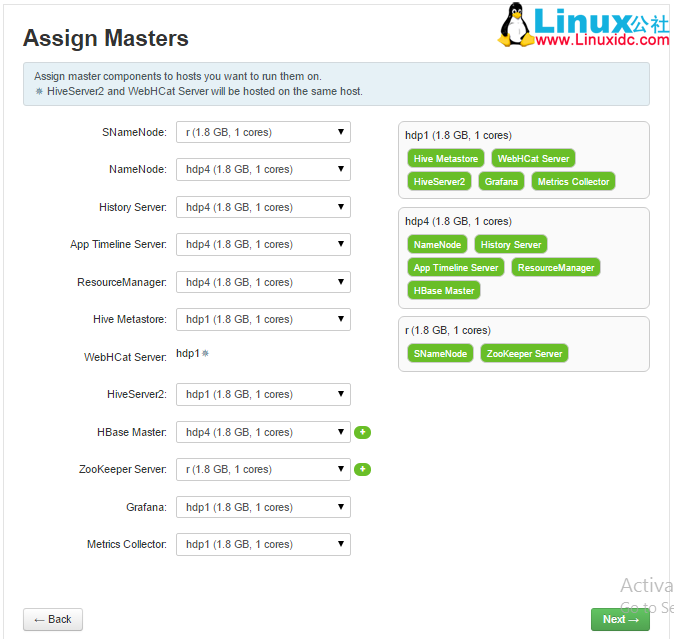
Task: Open the SNameNode host dropdown
Action: click(x=263, y=132)
